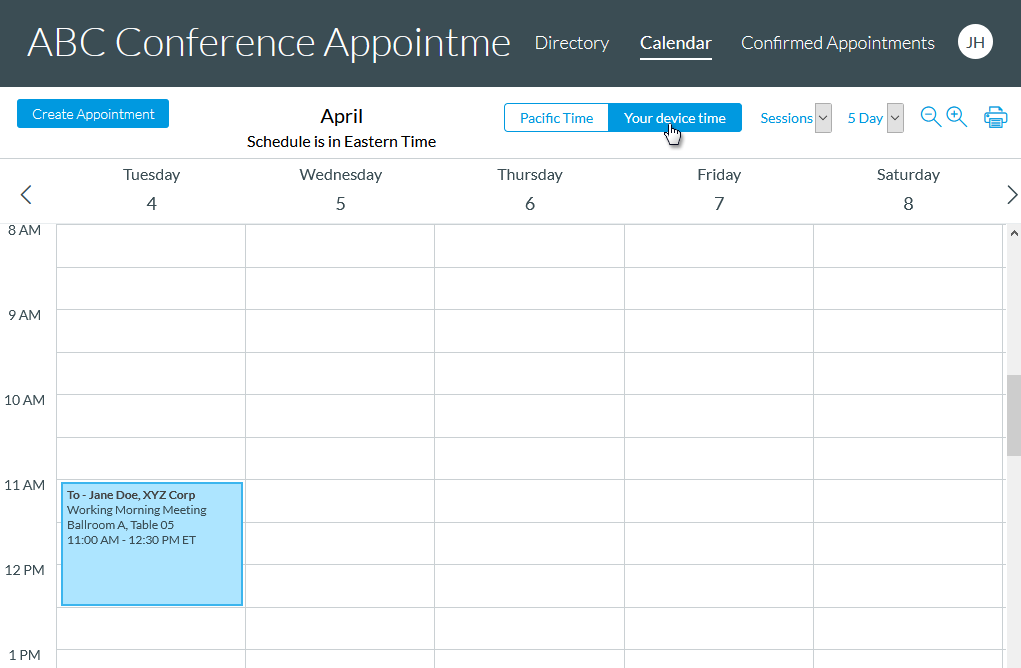Open the Sessions dropdown

pyautogui.click(x=822, y=117)
